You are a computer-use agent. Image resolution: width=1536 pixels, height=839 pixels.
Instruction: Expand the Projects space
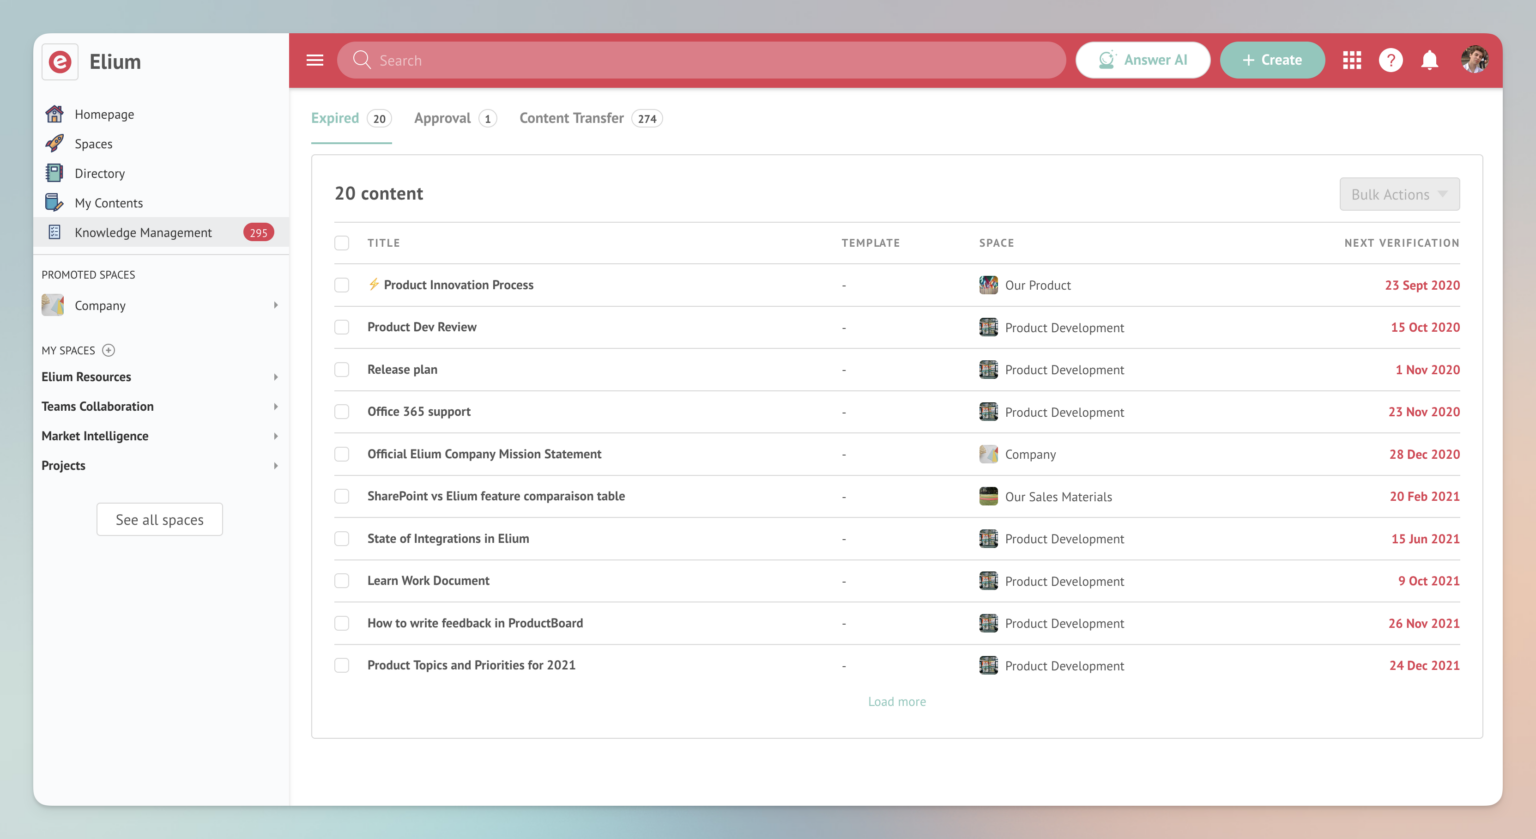pos(276,465)
